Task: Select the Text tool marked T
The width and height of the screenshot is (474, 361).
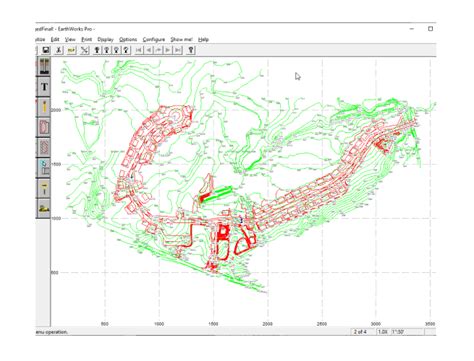Action: (44, 87)
